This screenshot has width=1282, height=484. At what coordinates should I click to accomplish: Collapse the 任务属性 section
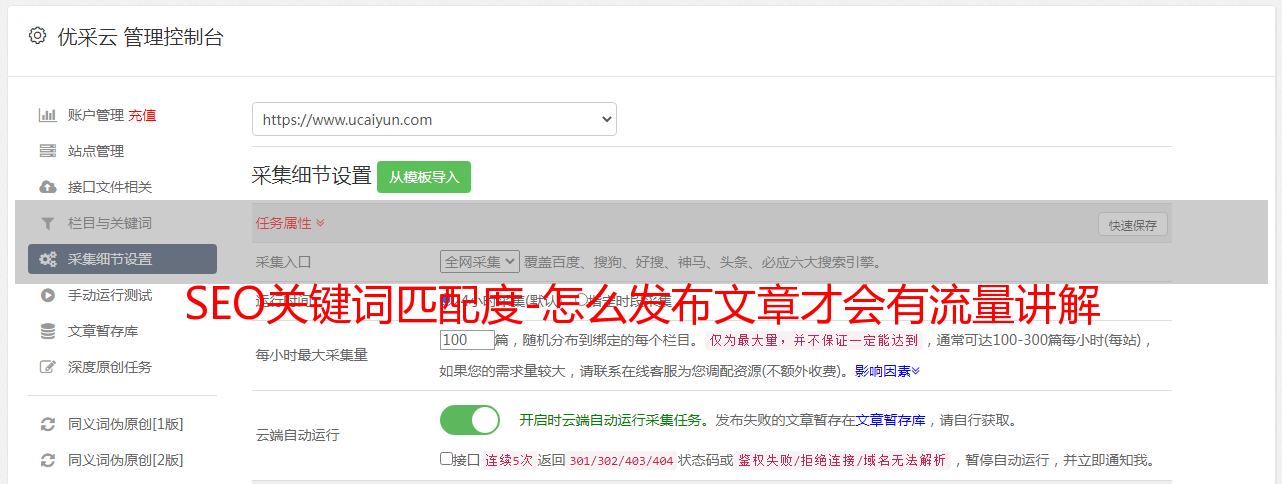point(290,223)
